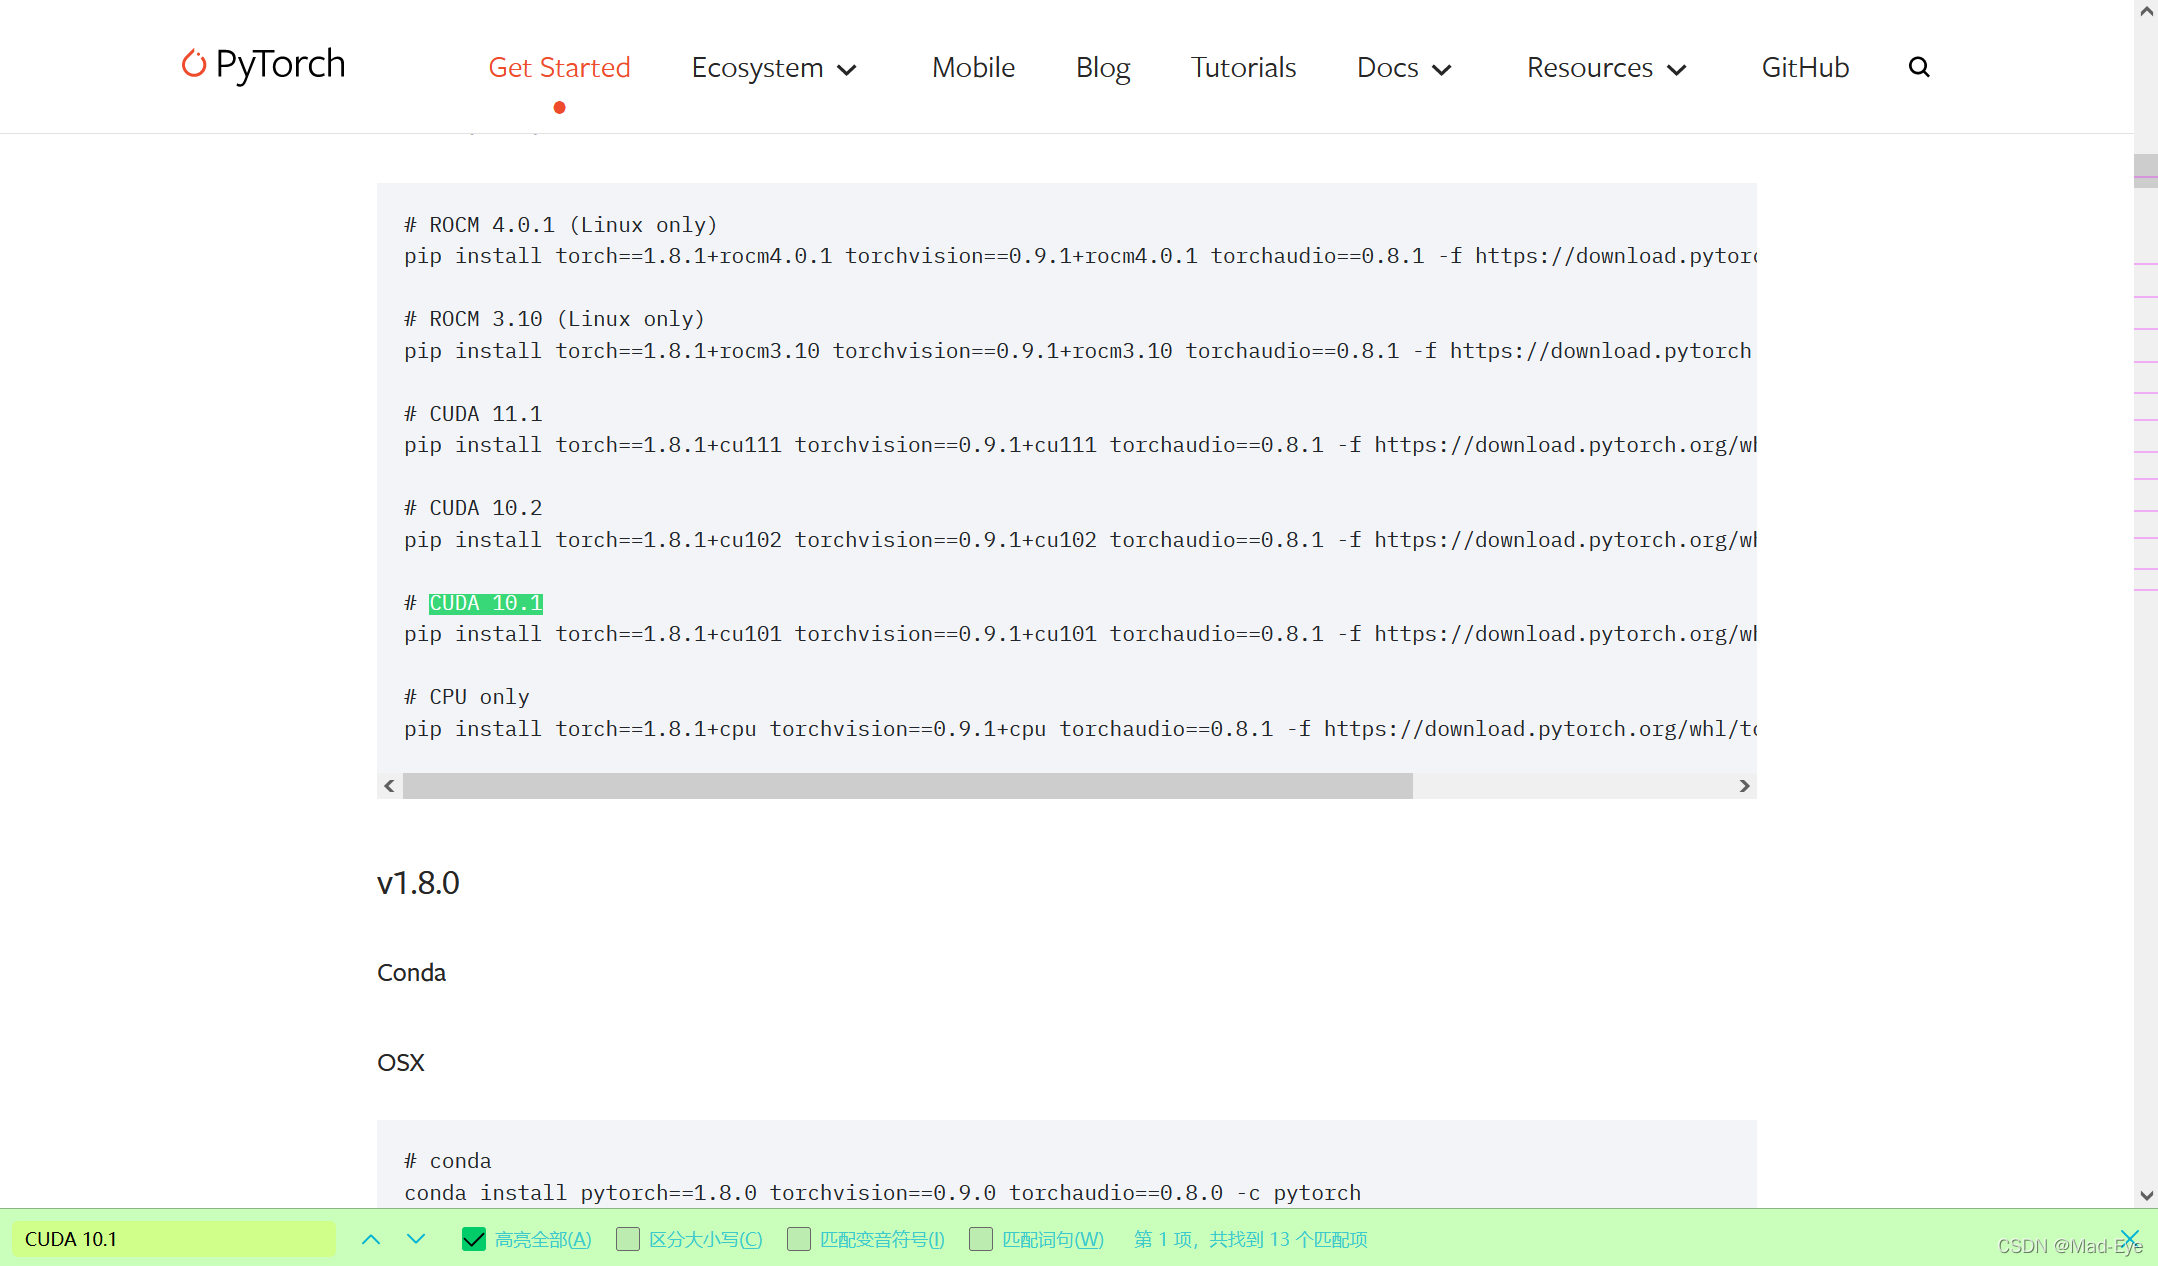Click the highlighted CUDA 10.1 match
2158x1266 pixels.
pyautogui.click(x=486, y=603)
